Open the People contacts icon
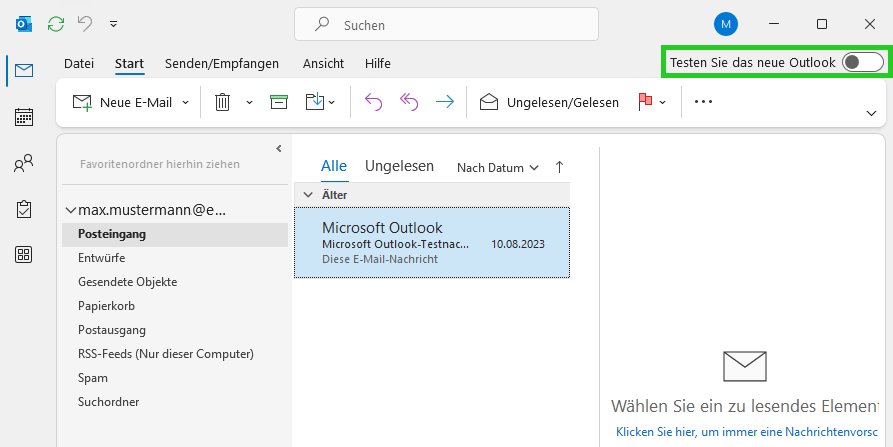This screenshot has height=447, width=893. tap(23, 163)
